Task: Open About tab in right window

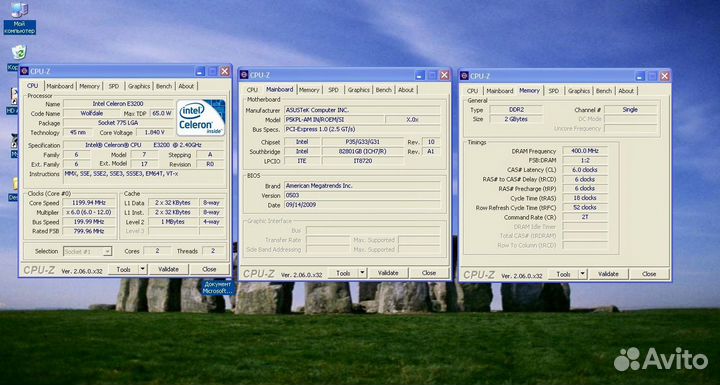Action: [x=626, y=91]
